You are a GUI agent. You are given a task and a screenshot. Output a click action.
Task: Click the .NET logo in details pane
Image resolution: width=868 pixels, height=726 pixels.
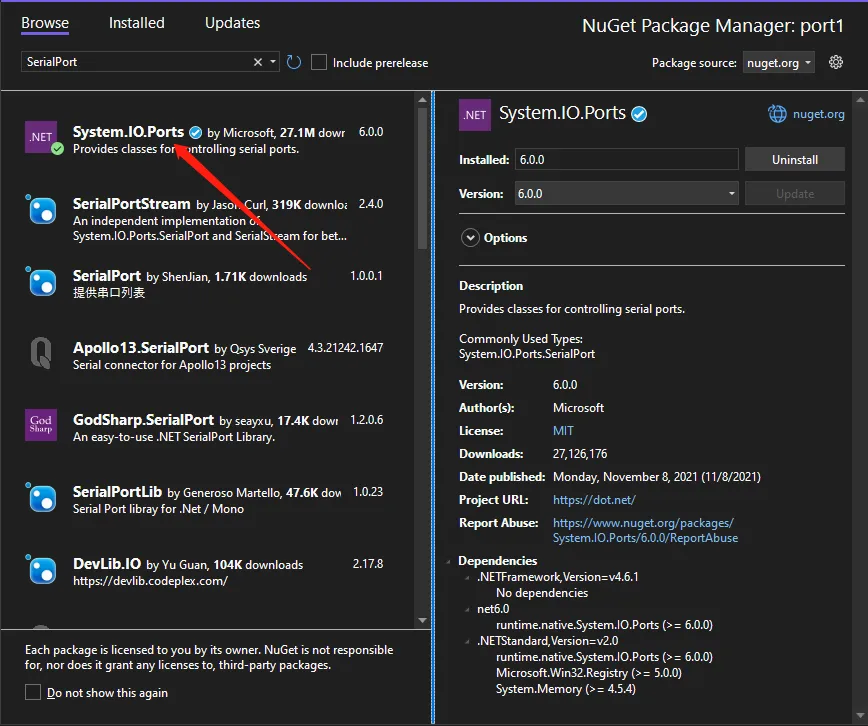point(475,115)
